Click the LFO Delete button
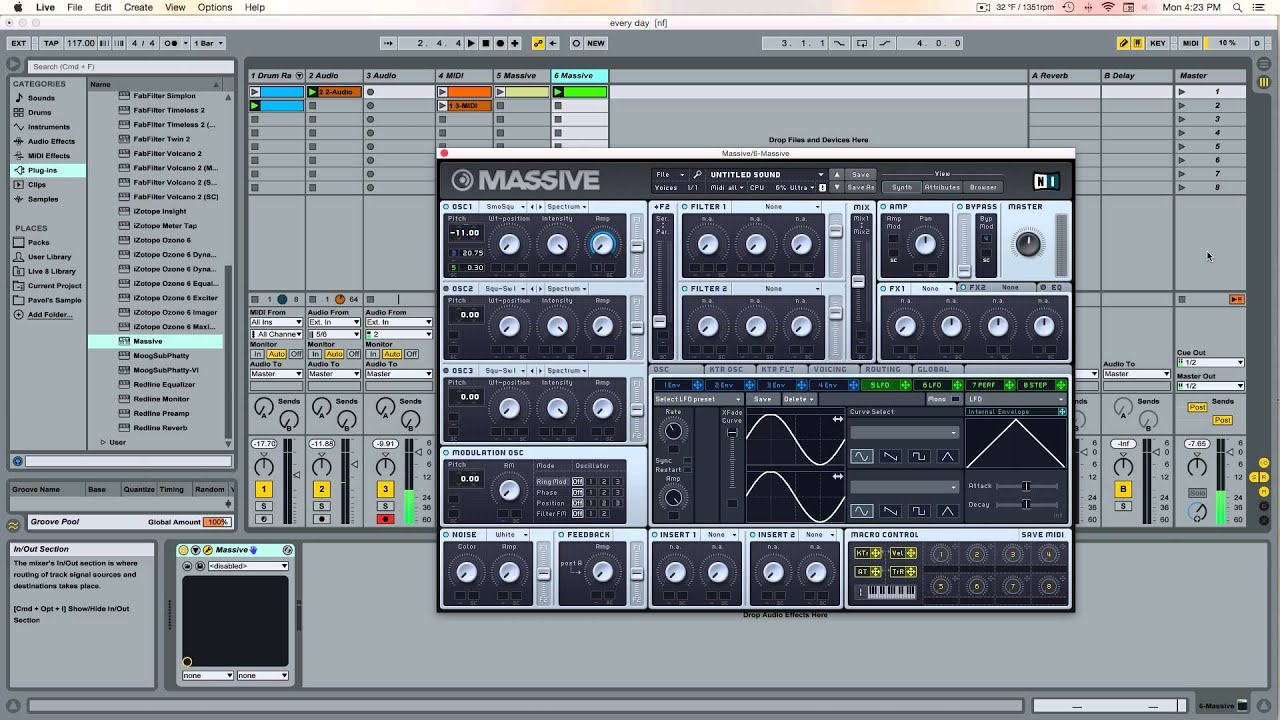 [x=798, y=399]
